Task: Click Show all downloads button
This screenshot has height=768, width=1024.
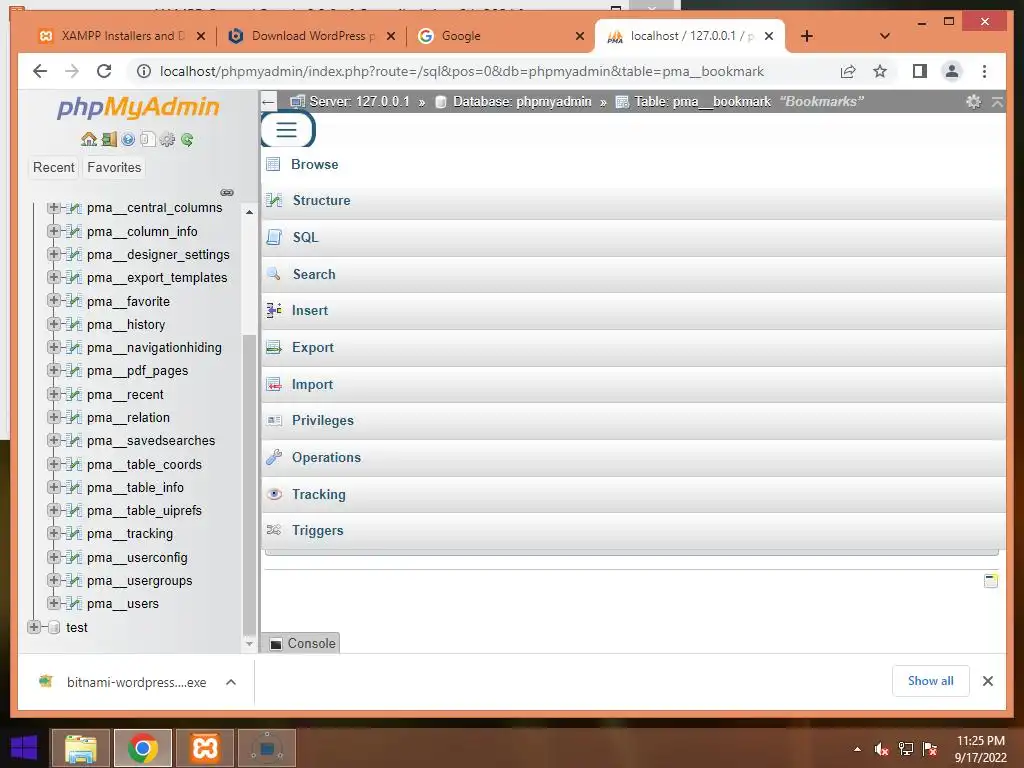Action: pos(931,681)
